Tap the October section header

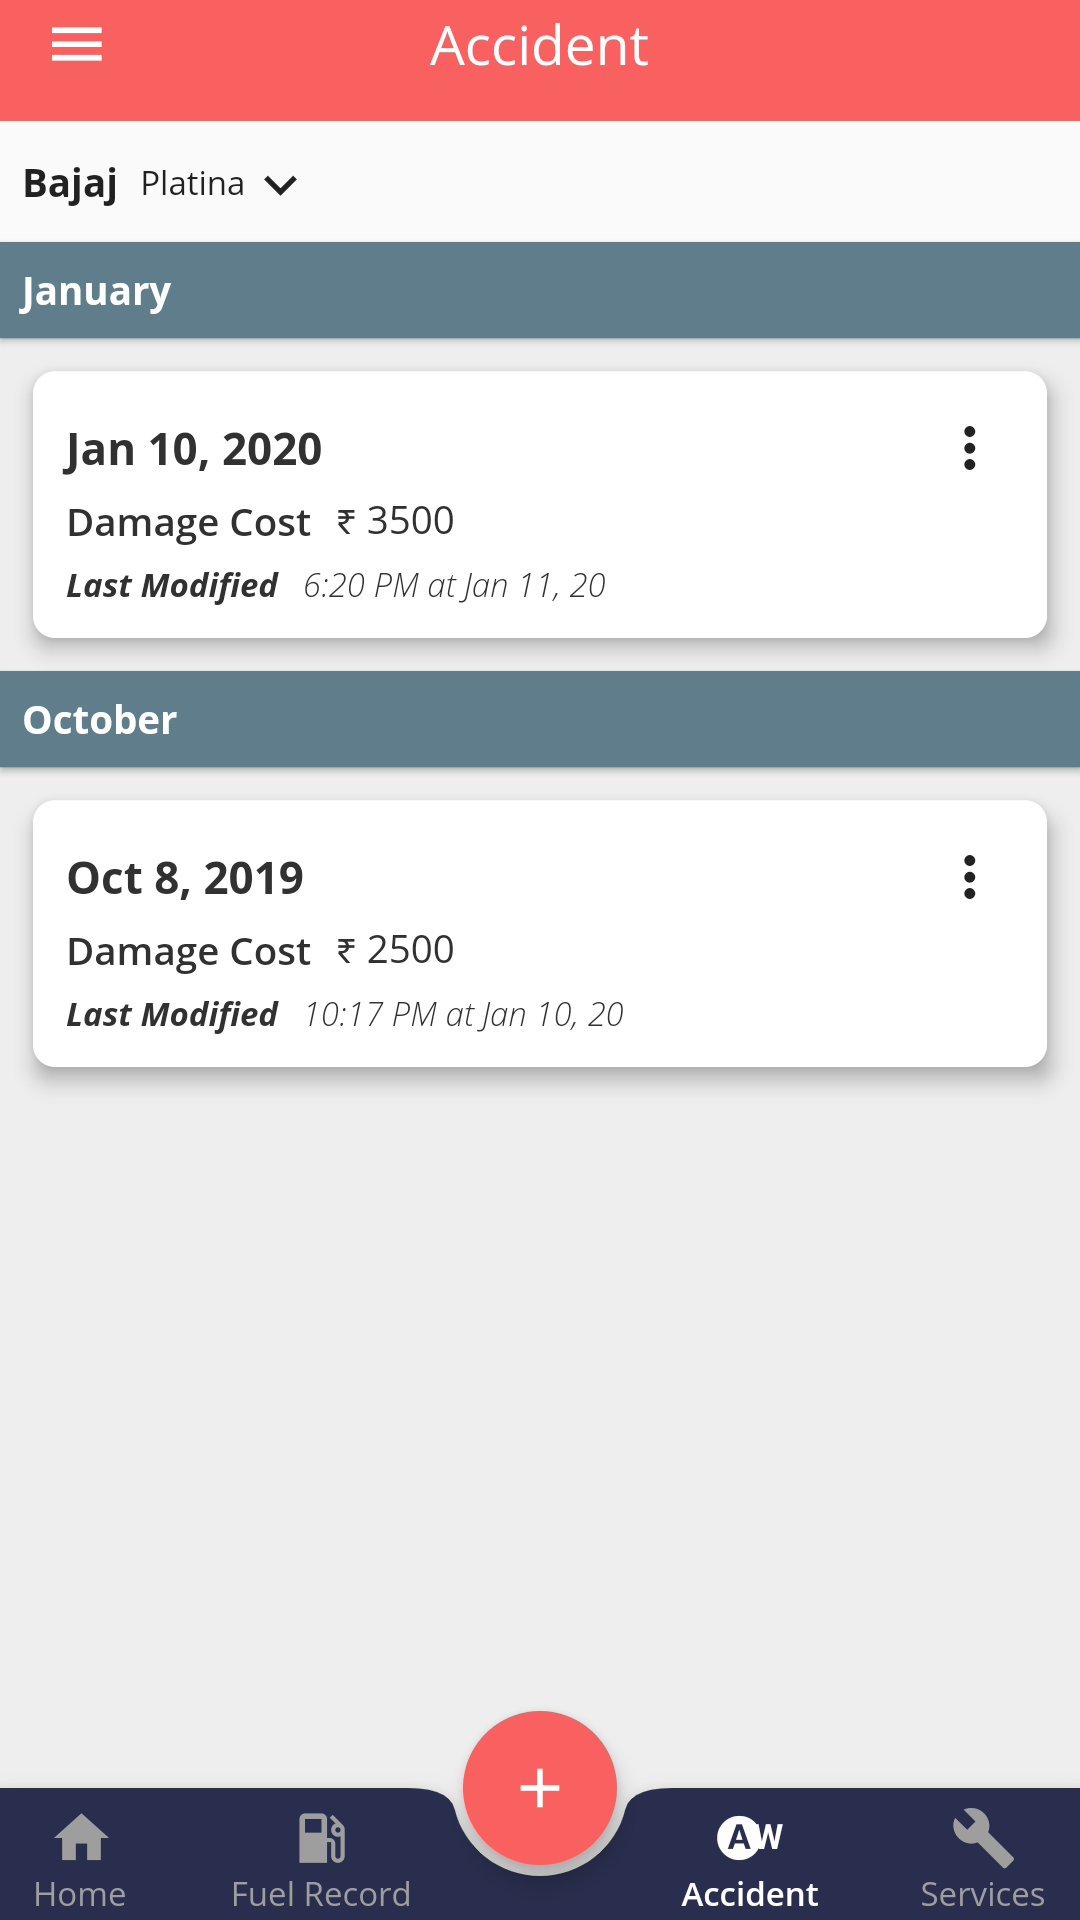pos(540,720)
